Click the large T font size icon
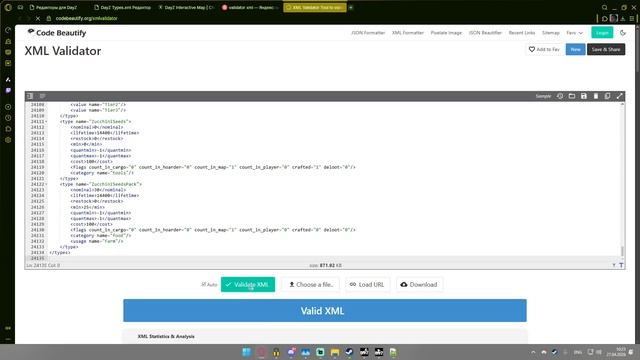640x360 pixels. coord(621,265)
